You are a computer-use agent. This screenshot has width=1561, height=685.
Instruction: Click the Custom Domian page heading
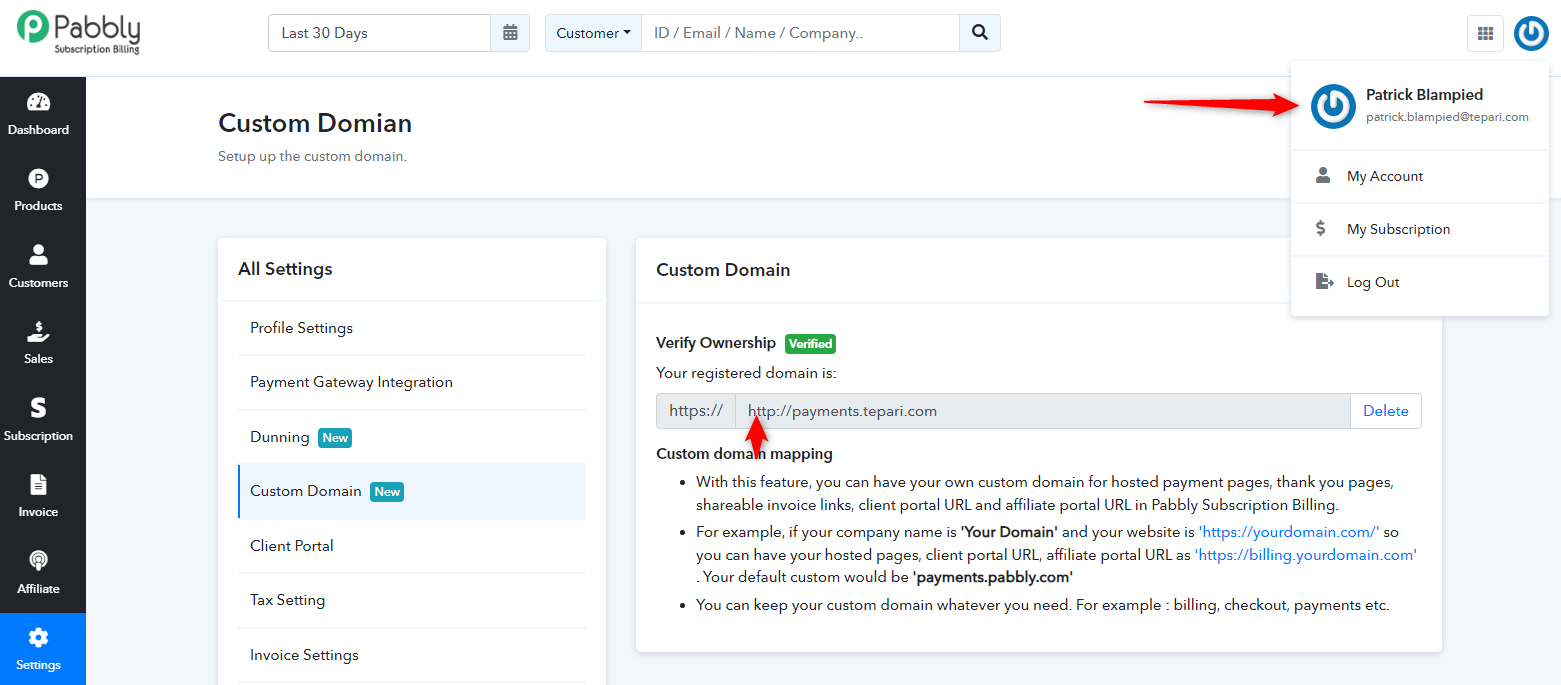pos(315,123)
